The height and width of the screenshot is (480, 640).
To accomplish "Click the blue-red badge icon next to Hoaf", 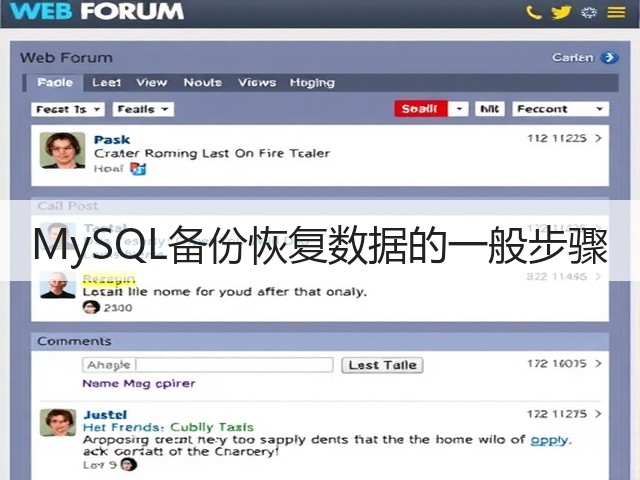I will click(x=138, y=169).
